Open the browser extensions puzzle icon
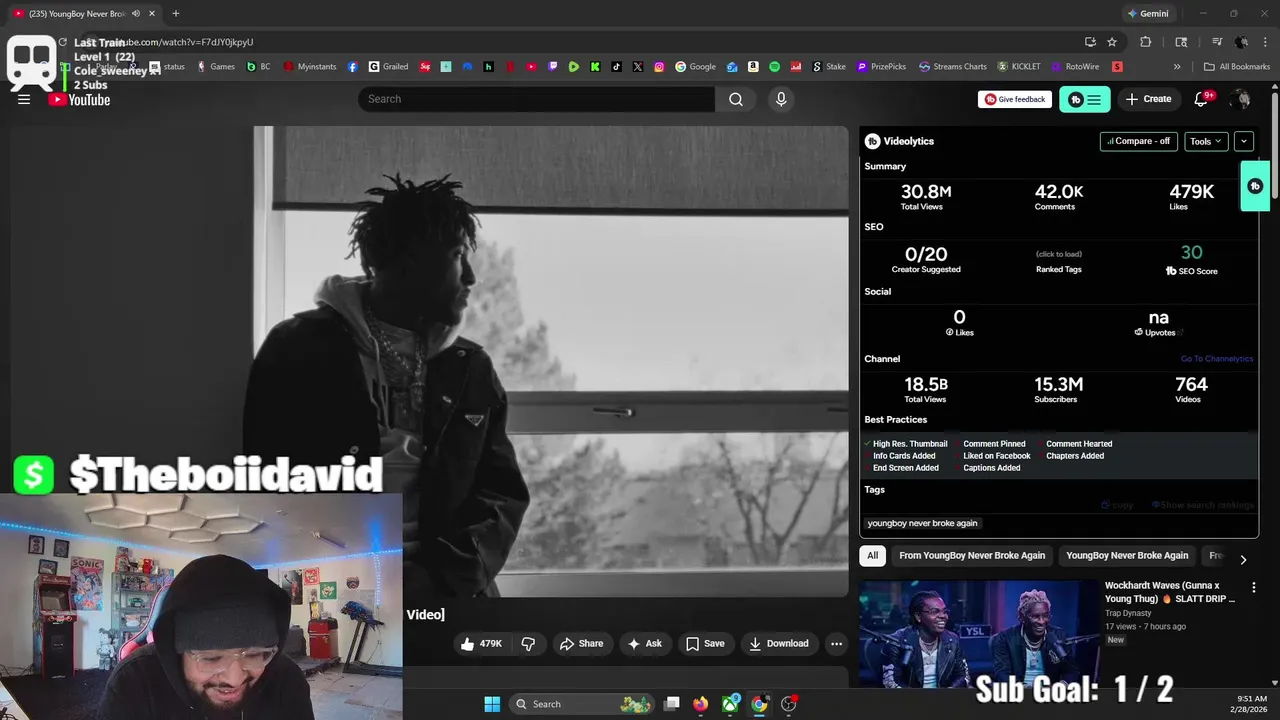The width and height of the screenshot is (1280, 720). pos(1146,42)
